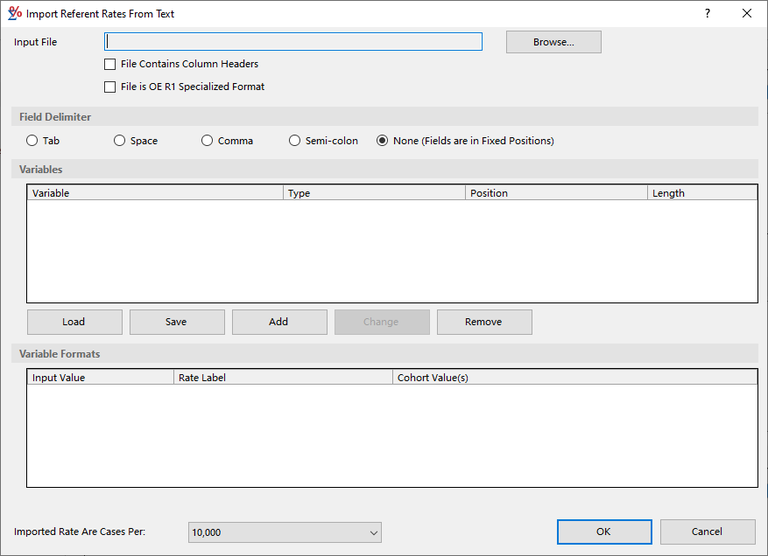Click the Browse button
The height and width of the screenshot is (556, 768).
[x=553, y=42]
